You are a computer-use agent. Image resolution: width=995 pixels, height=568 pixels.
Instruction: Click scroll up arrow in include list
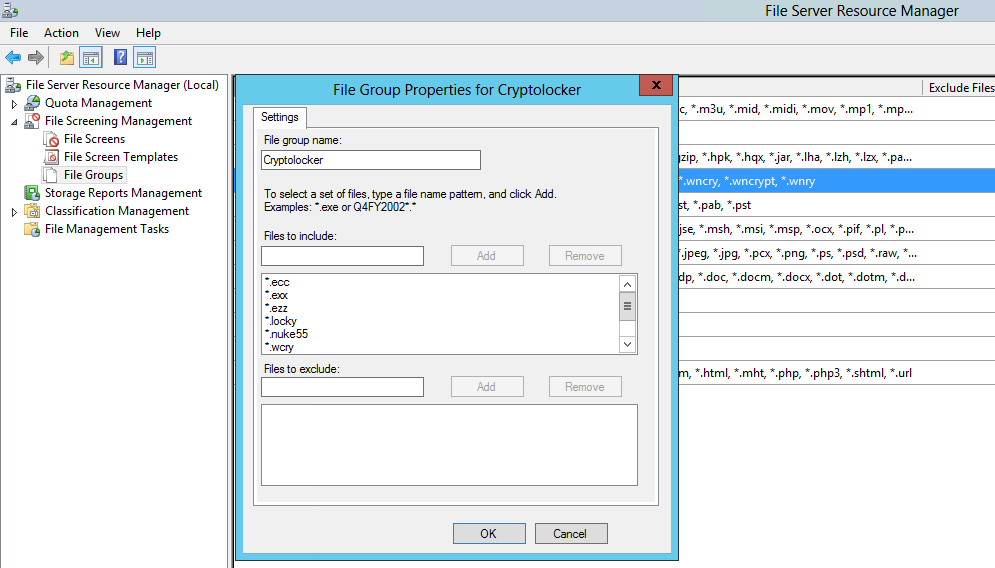pos(627,284)
